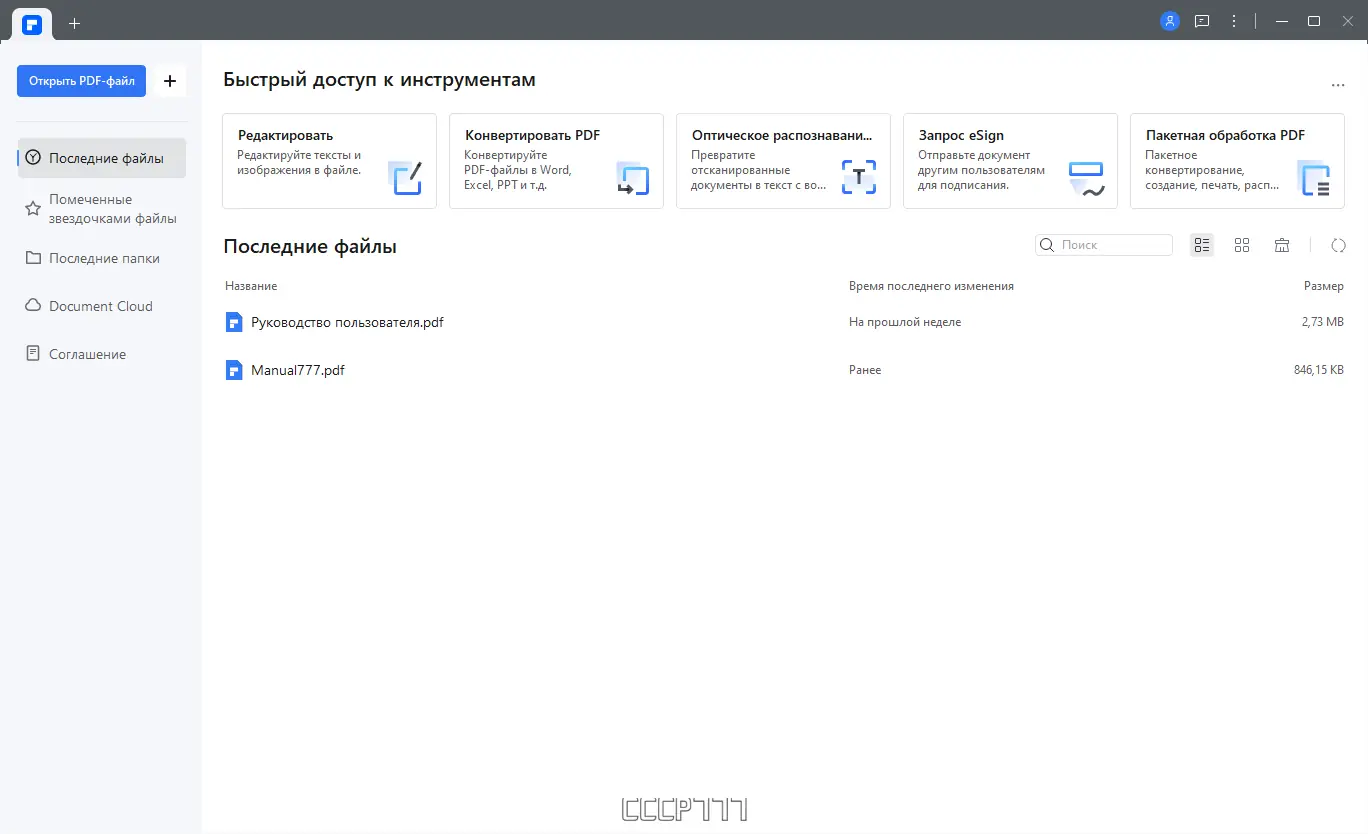
Task: Click the 2,73 MB size value
Action: click(x=1323, y=322)
